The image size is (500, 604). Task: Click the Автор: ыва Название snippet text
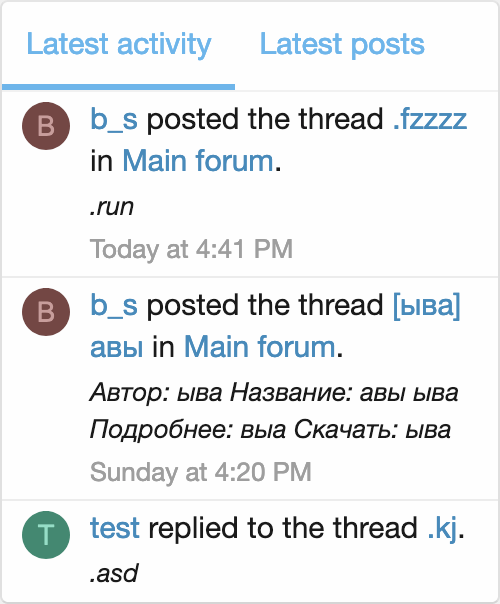(274, 393)
